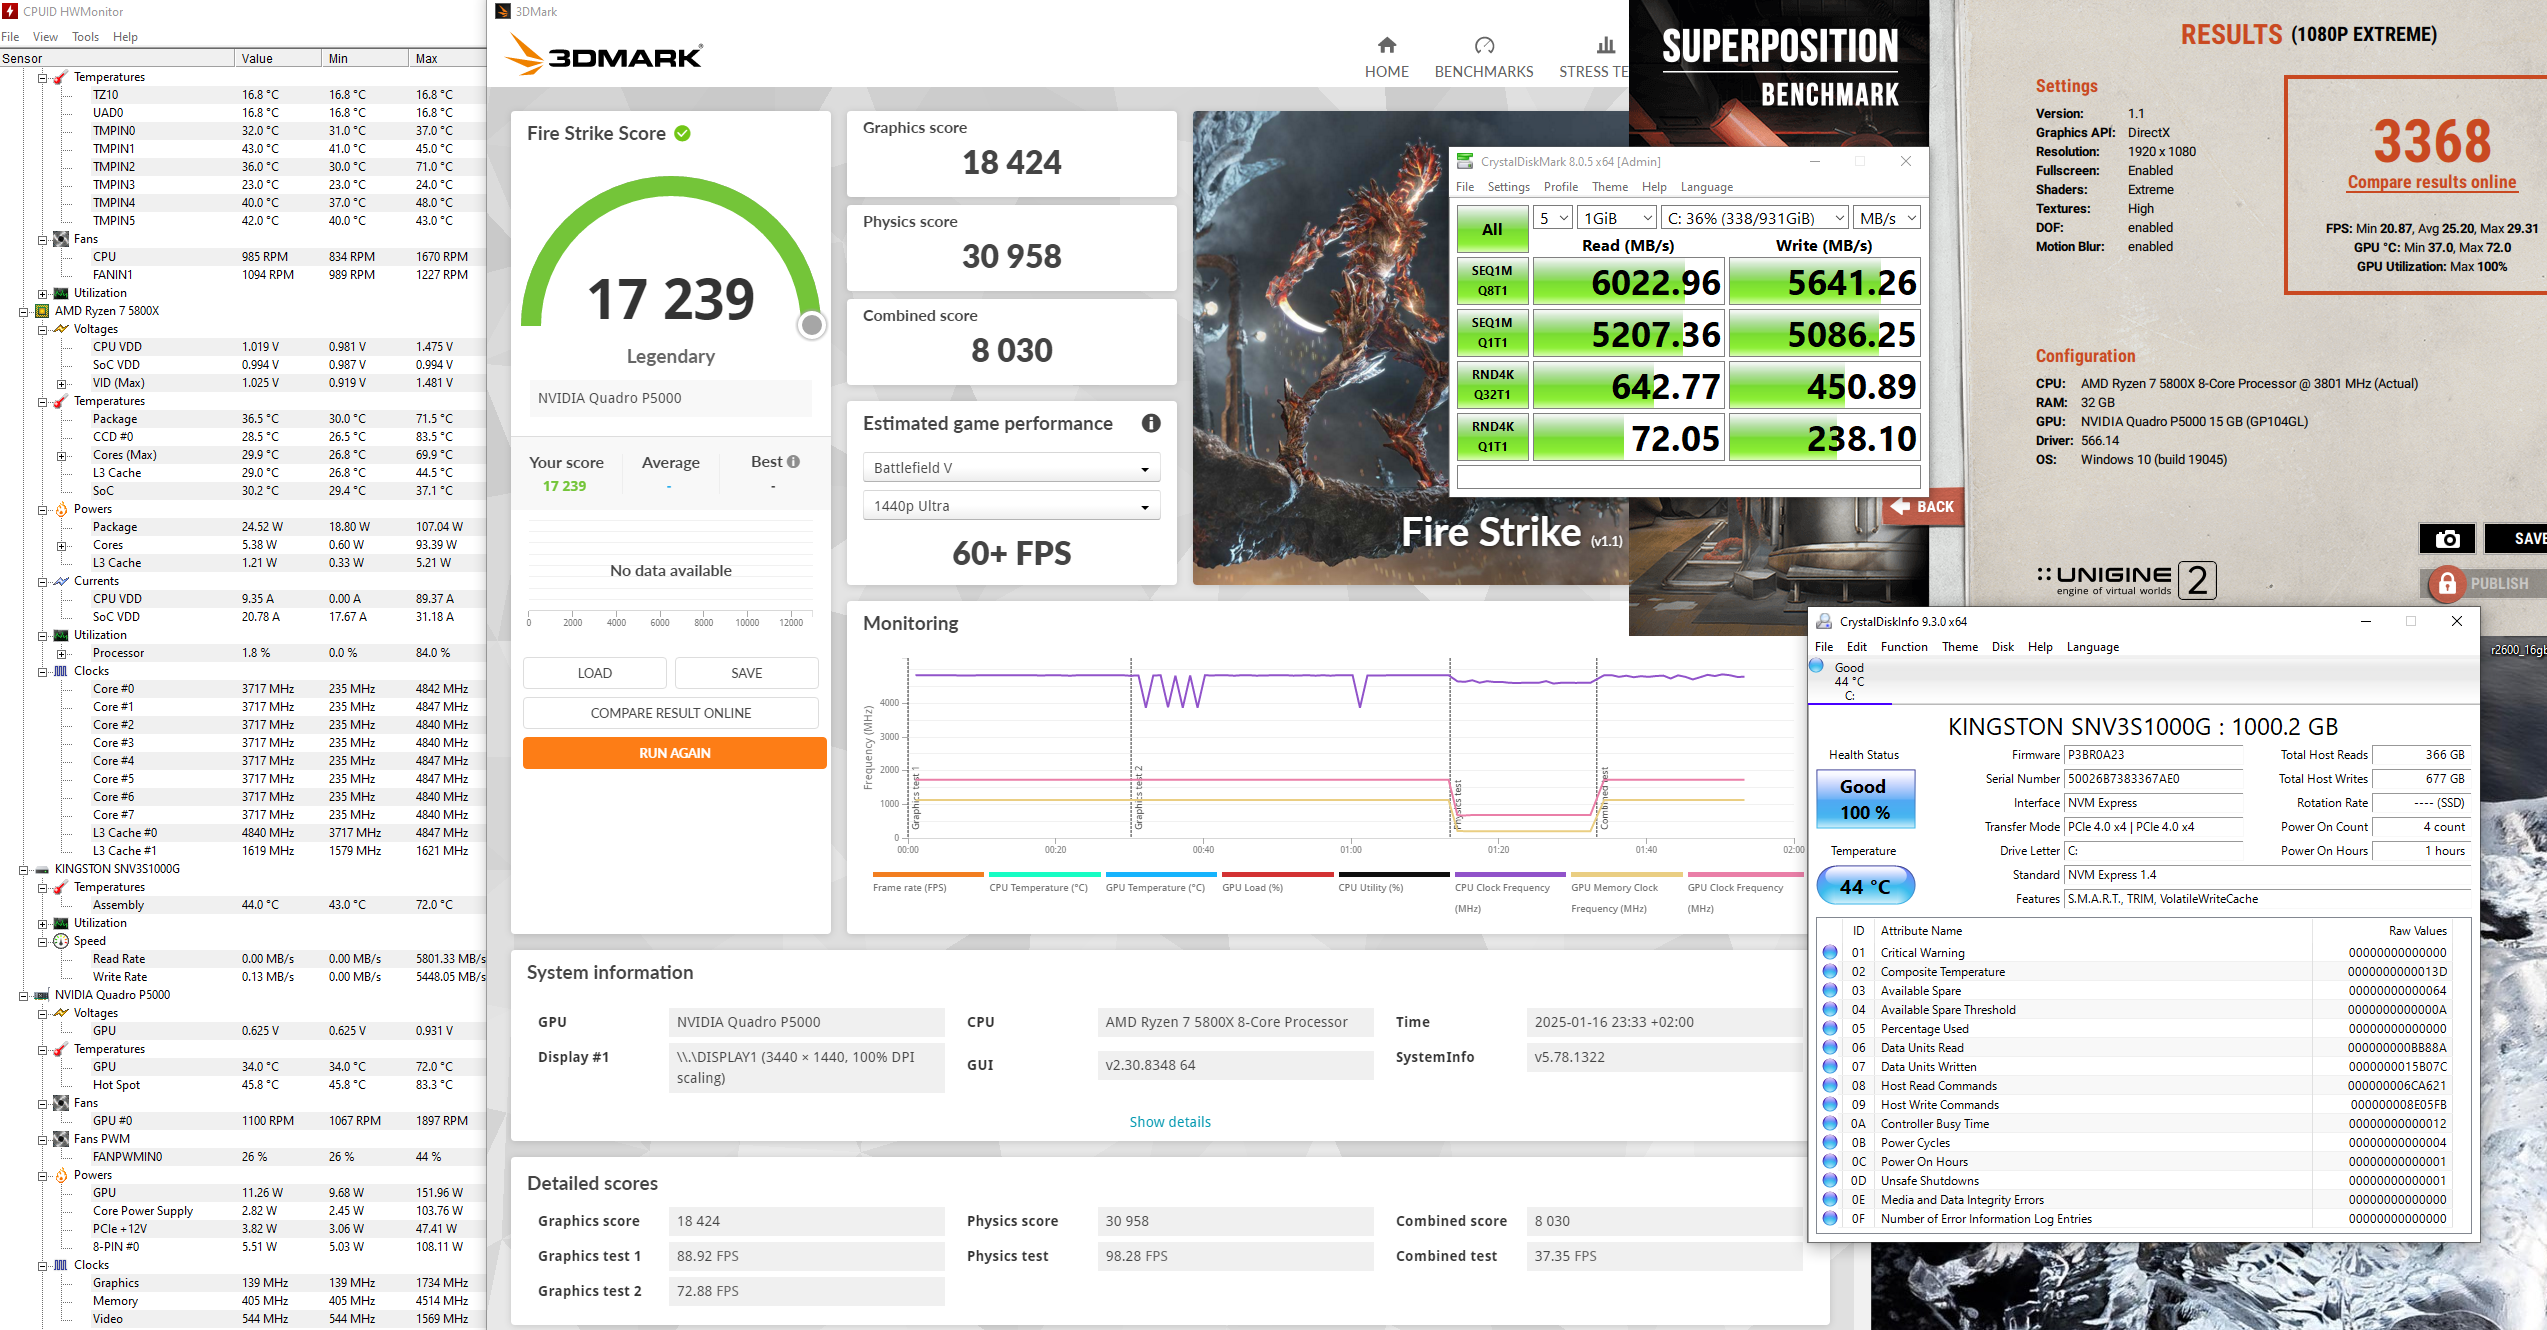Open the Battlefield V game dropdown
Screen dimensions: 2547x1330
[1011, 468]
